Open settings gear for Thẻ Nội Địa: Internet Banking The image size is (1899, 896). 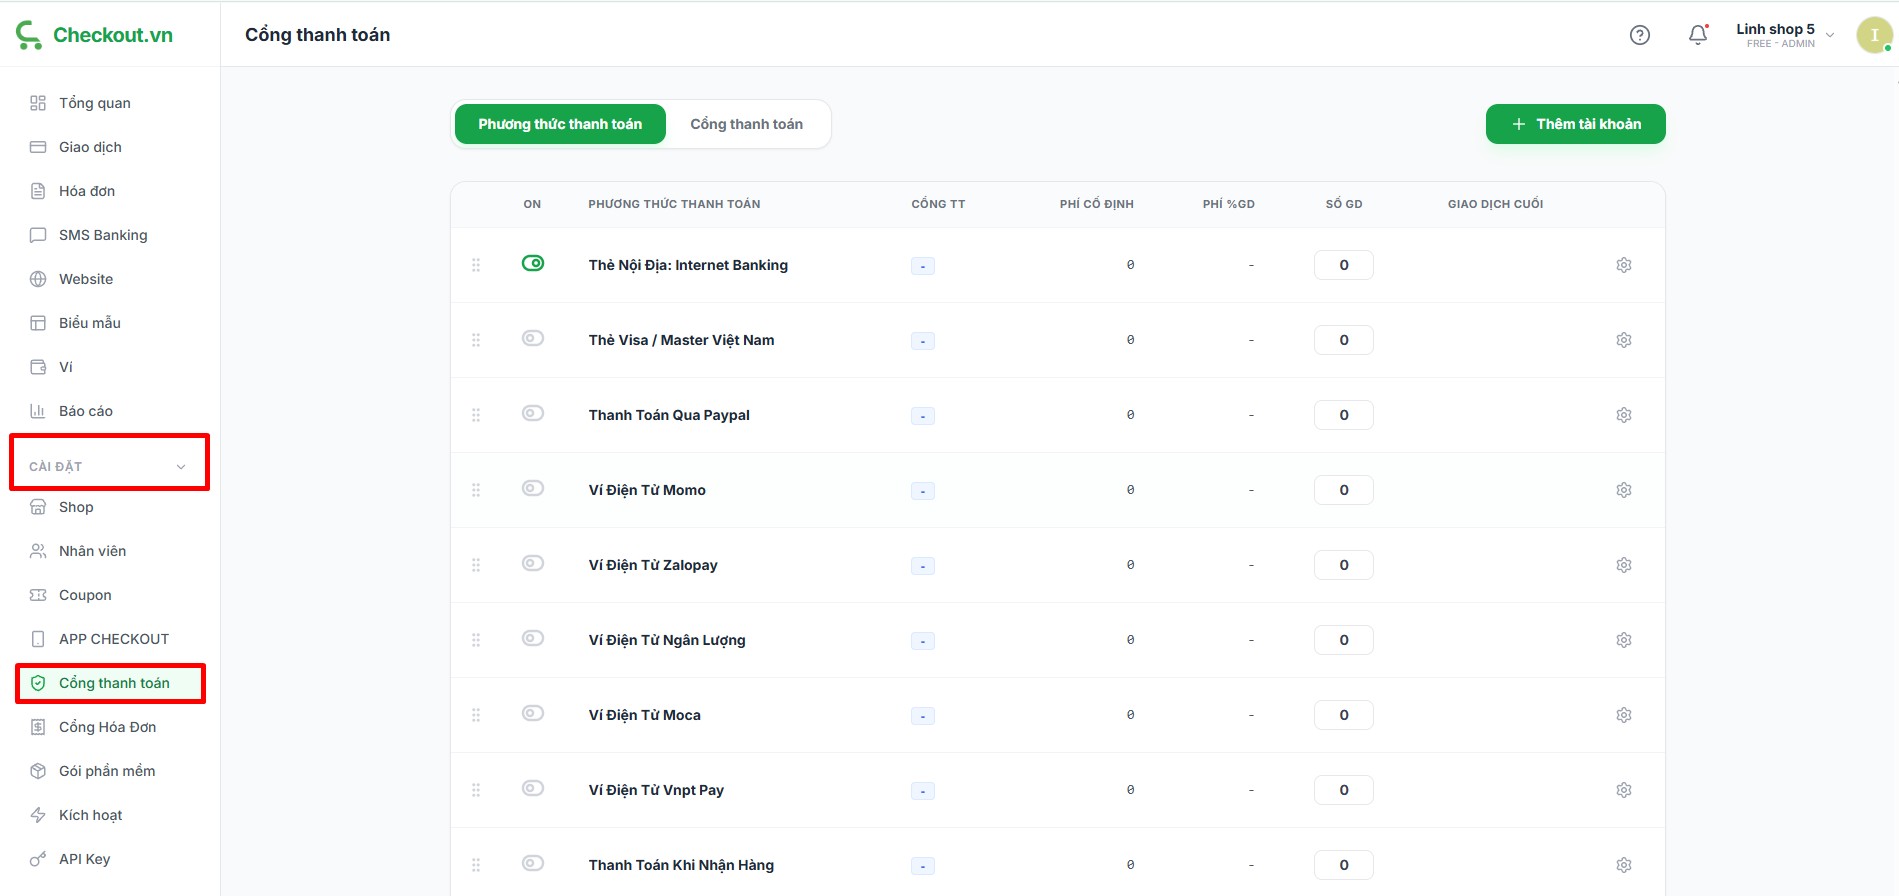(x=1623, y=265)
